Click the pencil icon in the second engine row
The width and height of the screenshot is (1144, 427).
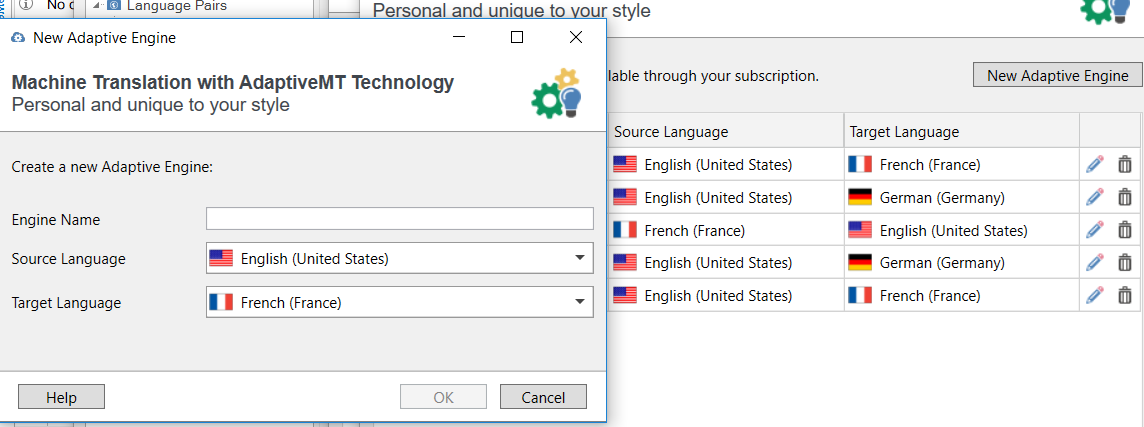pyautogui.click(x=1095, y=197)
